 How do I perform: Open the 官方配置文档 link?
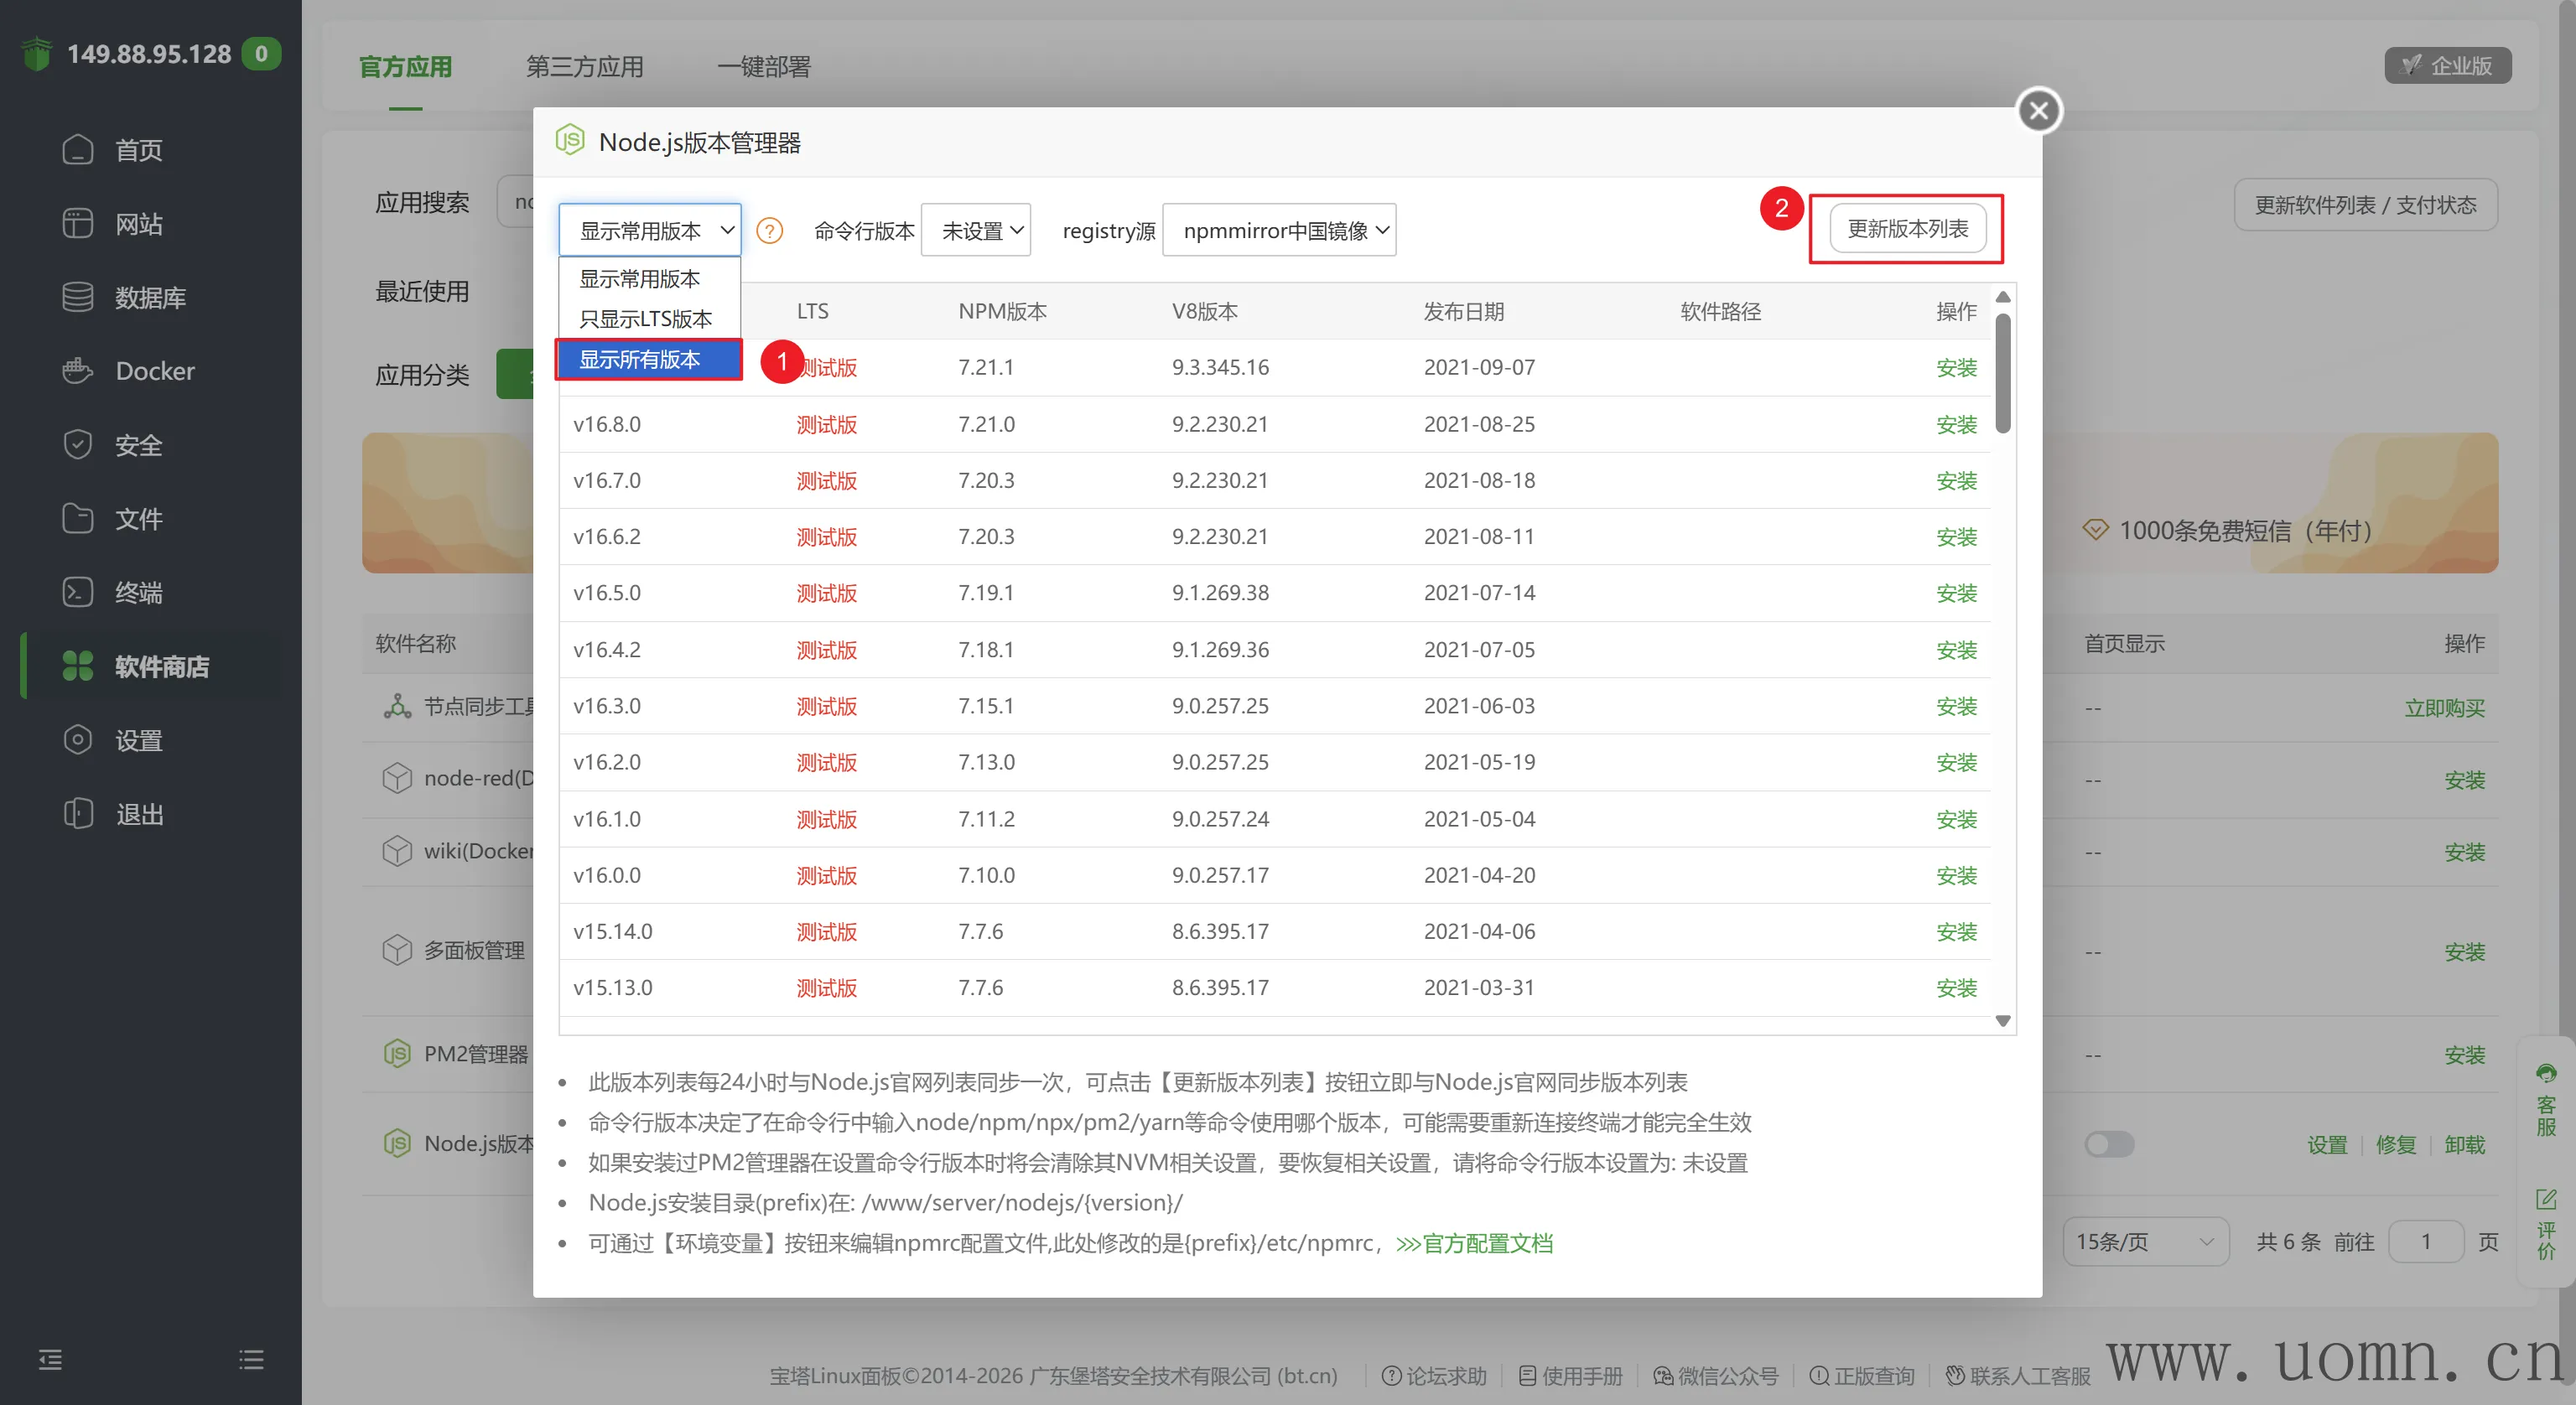(x=1475, y=1244)
